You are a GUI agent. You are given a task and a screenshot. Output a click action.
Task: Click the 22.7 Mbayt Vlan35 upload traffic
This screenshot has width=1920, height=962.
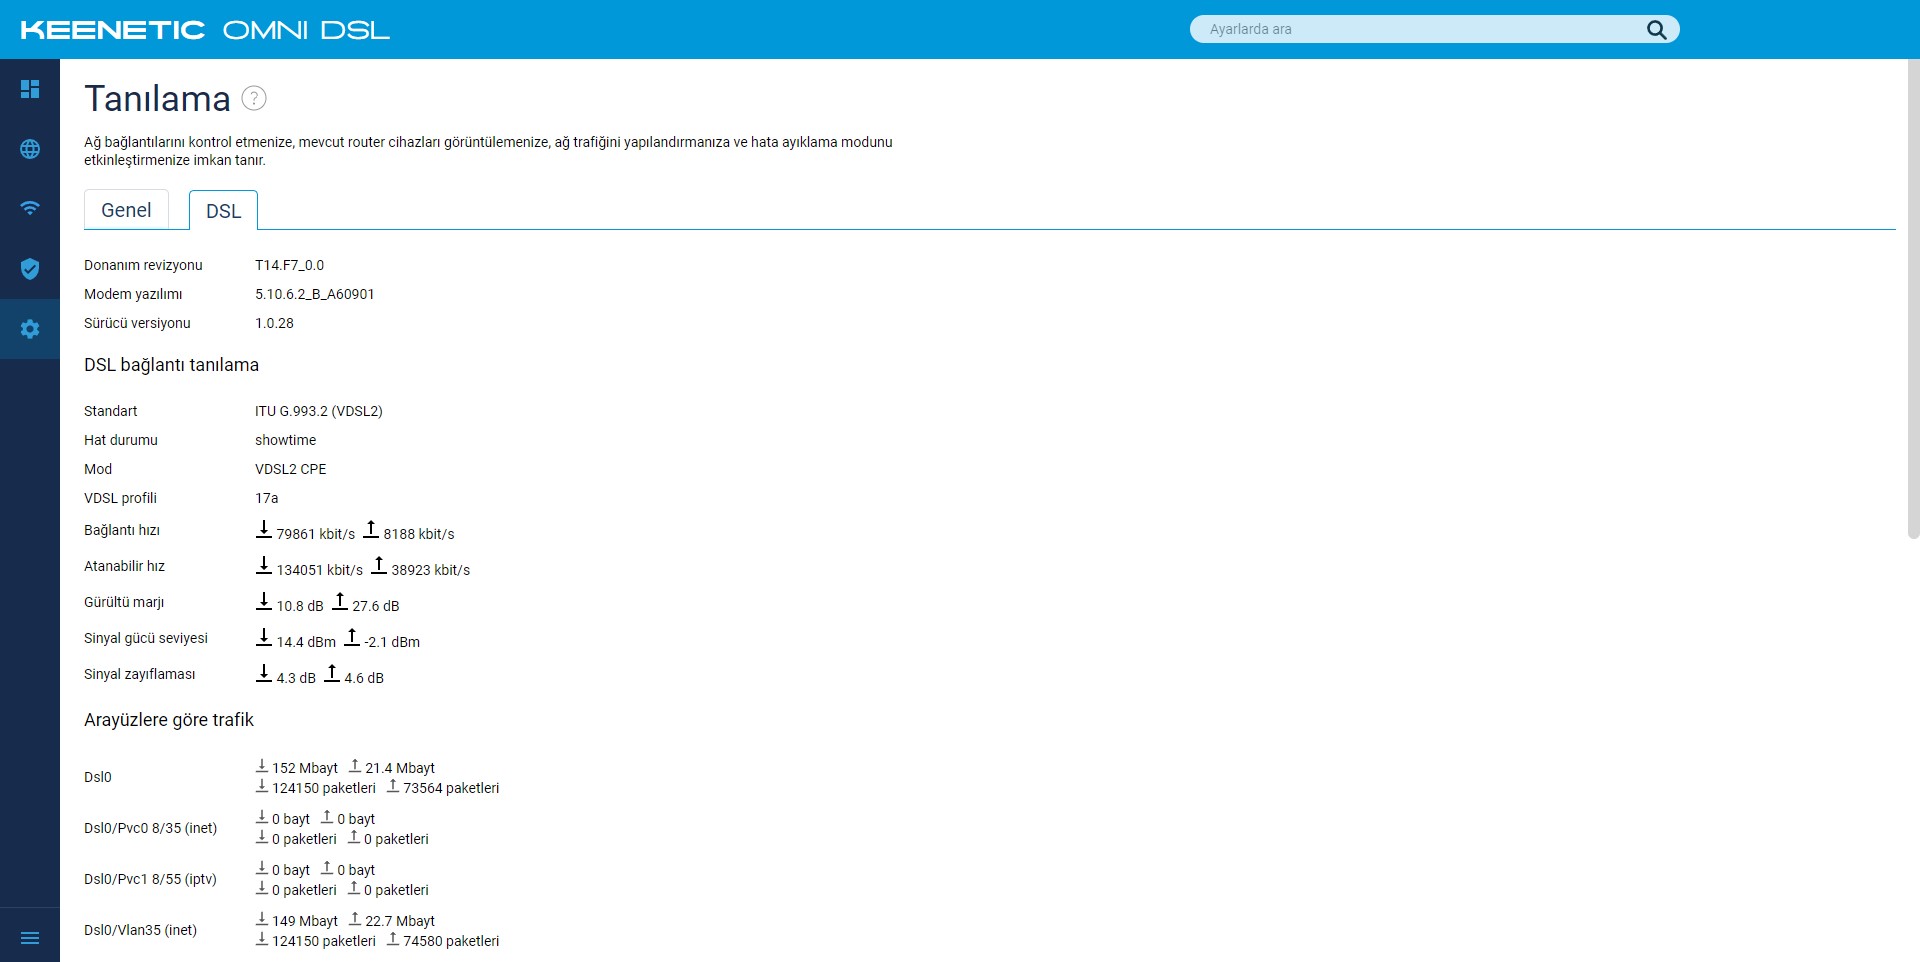(400, 921)
